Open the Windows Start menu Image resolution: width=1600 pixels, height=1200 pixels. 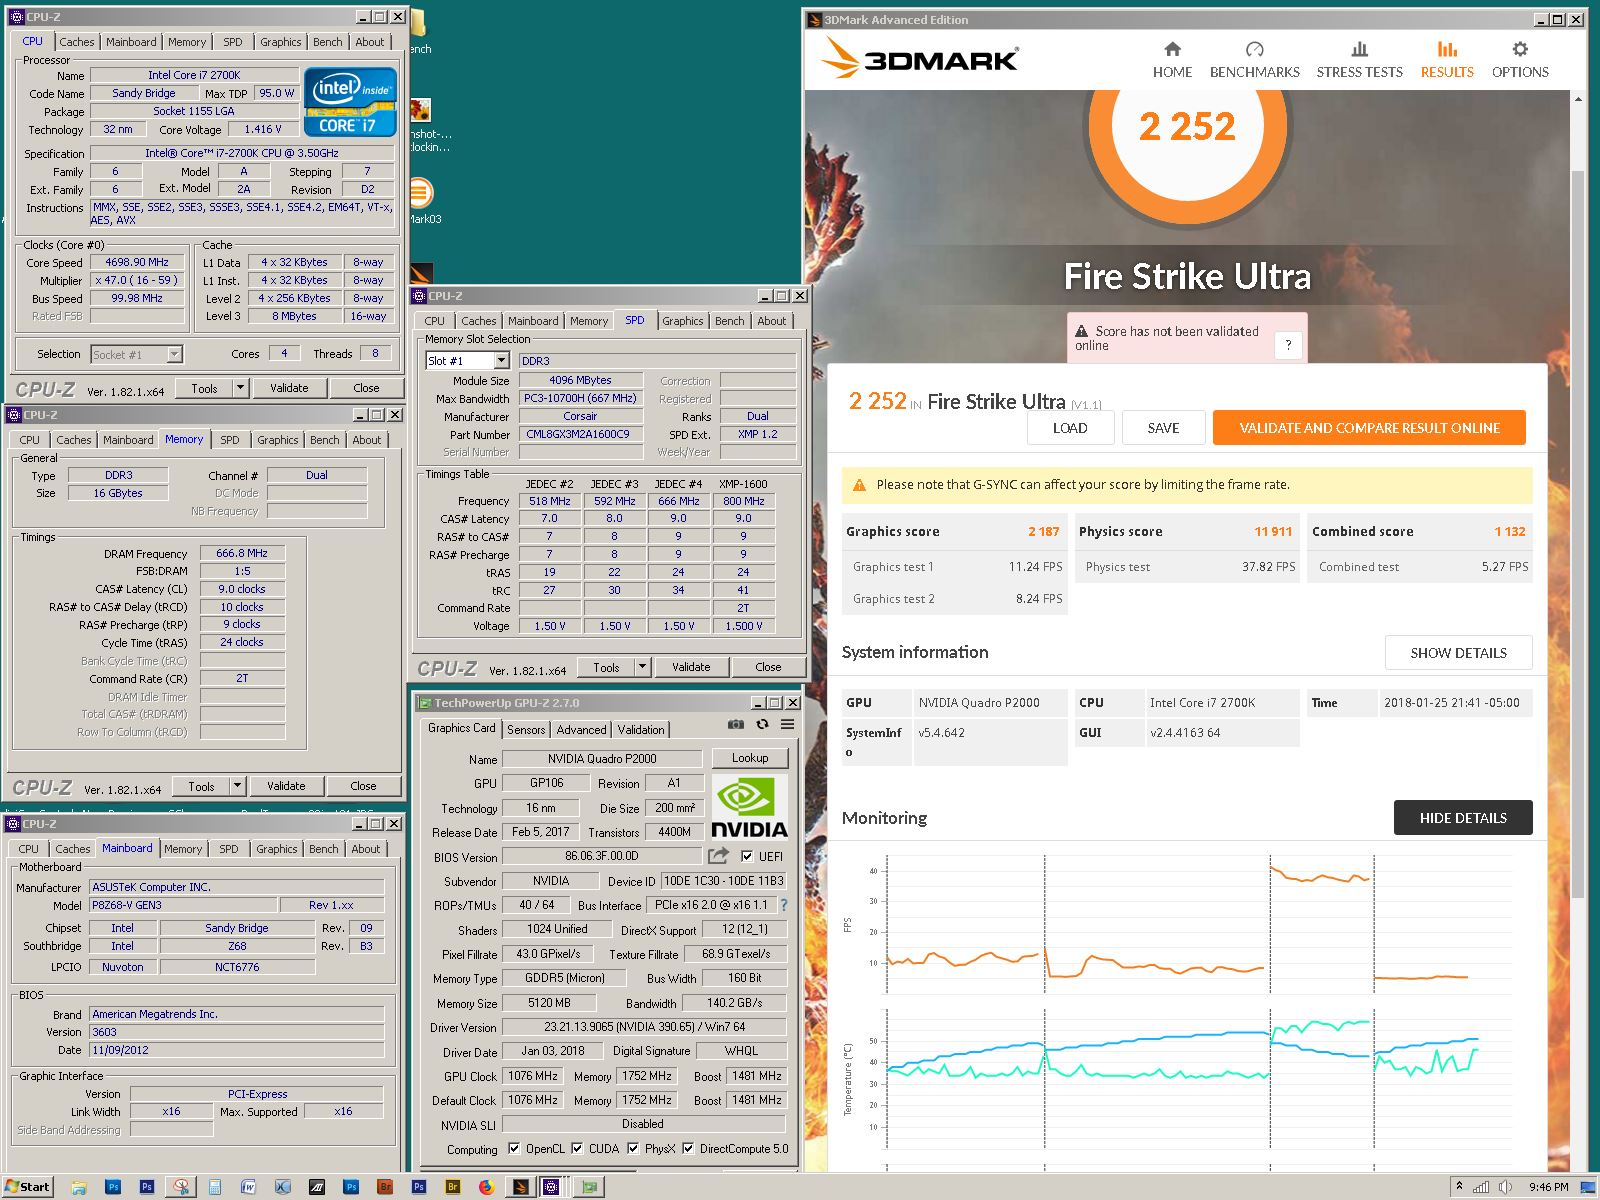(27, 1187)
